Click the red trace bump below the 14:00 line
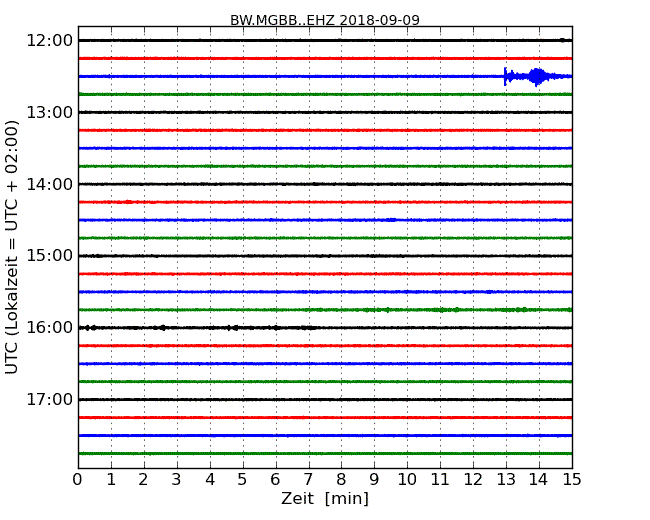The image size is (650, 520). pos(129,202)
